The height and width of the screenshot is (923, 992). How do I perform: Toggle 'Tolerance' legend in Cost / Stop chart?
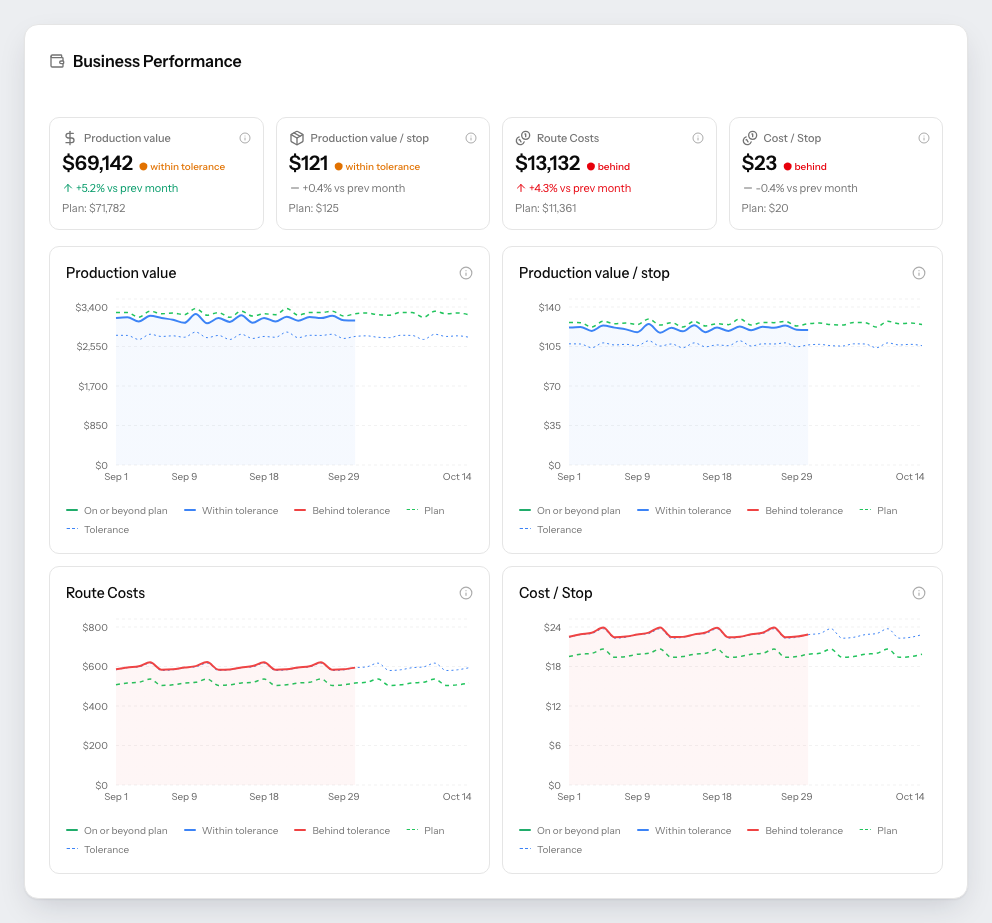point(550,850)
